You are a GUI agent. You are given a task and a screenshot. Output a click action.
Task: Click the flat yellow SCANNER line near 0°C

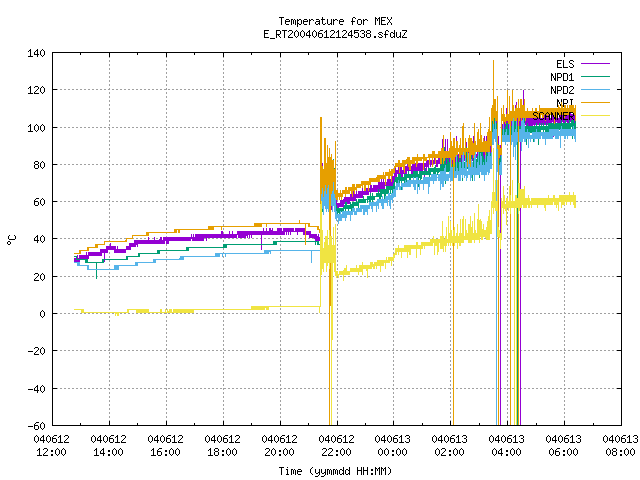pos(196,311)
